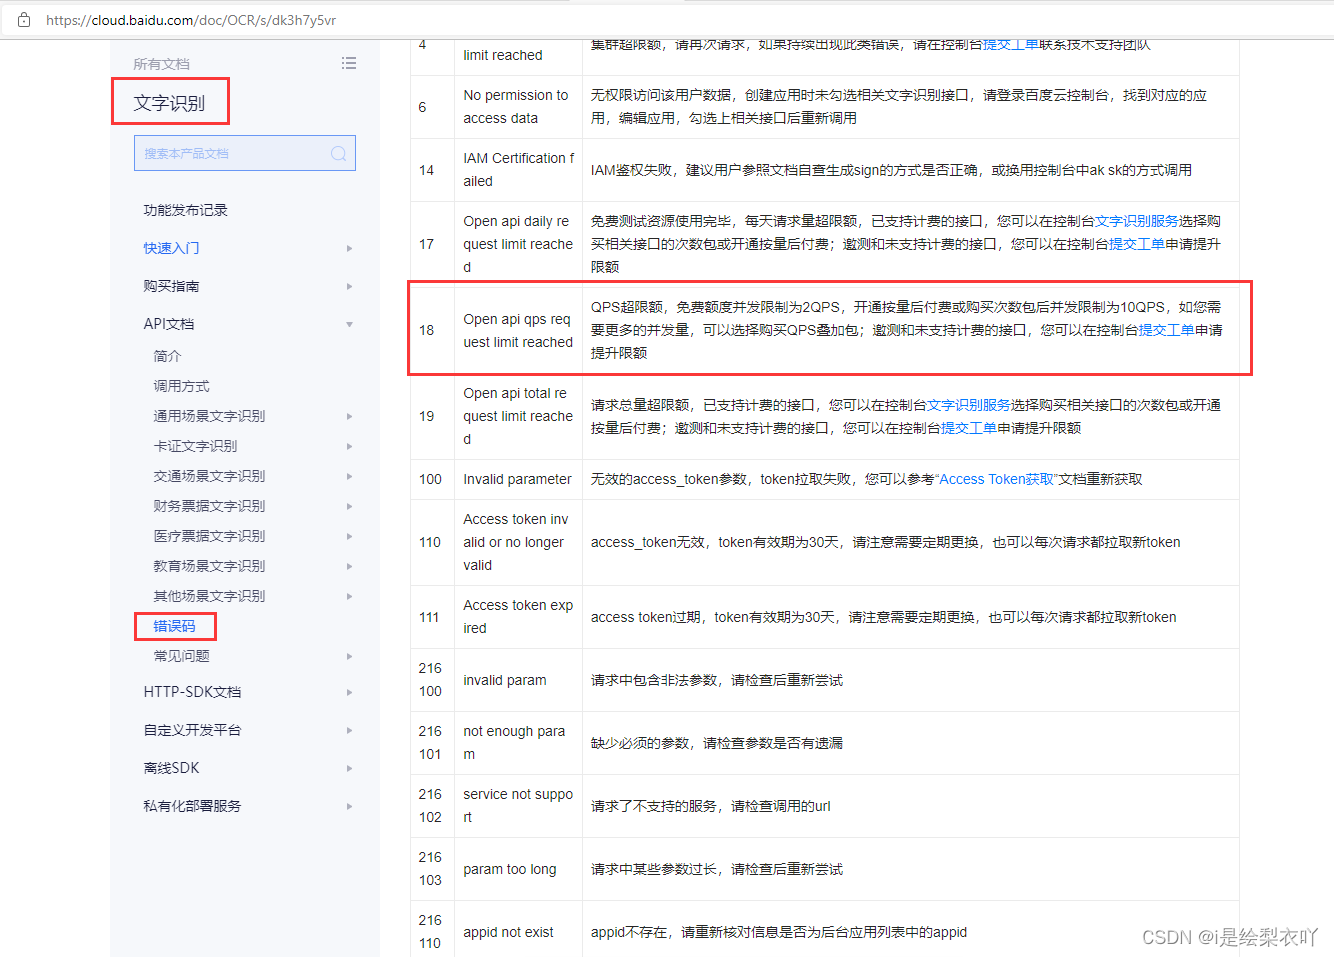Open the "Access Token获取" link
The width and height of the screenshot is (1334, 957).
(995, 479)
